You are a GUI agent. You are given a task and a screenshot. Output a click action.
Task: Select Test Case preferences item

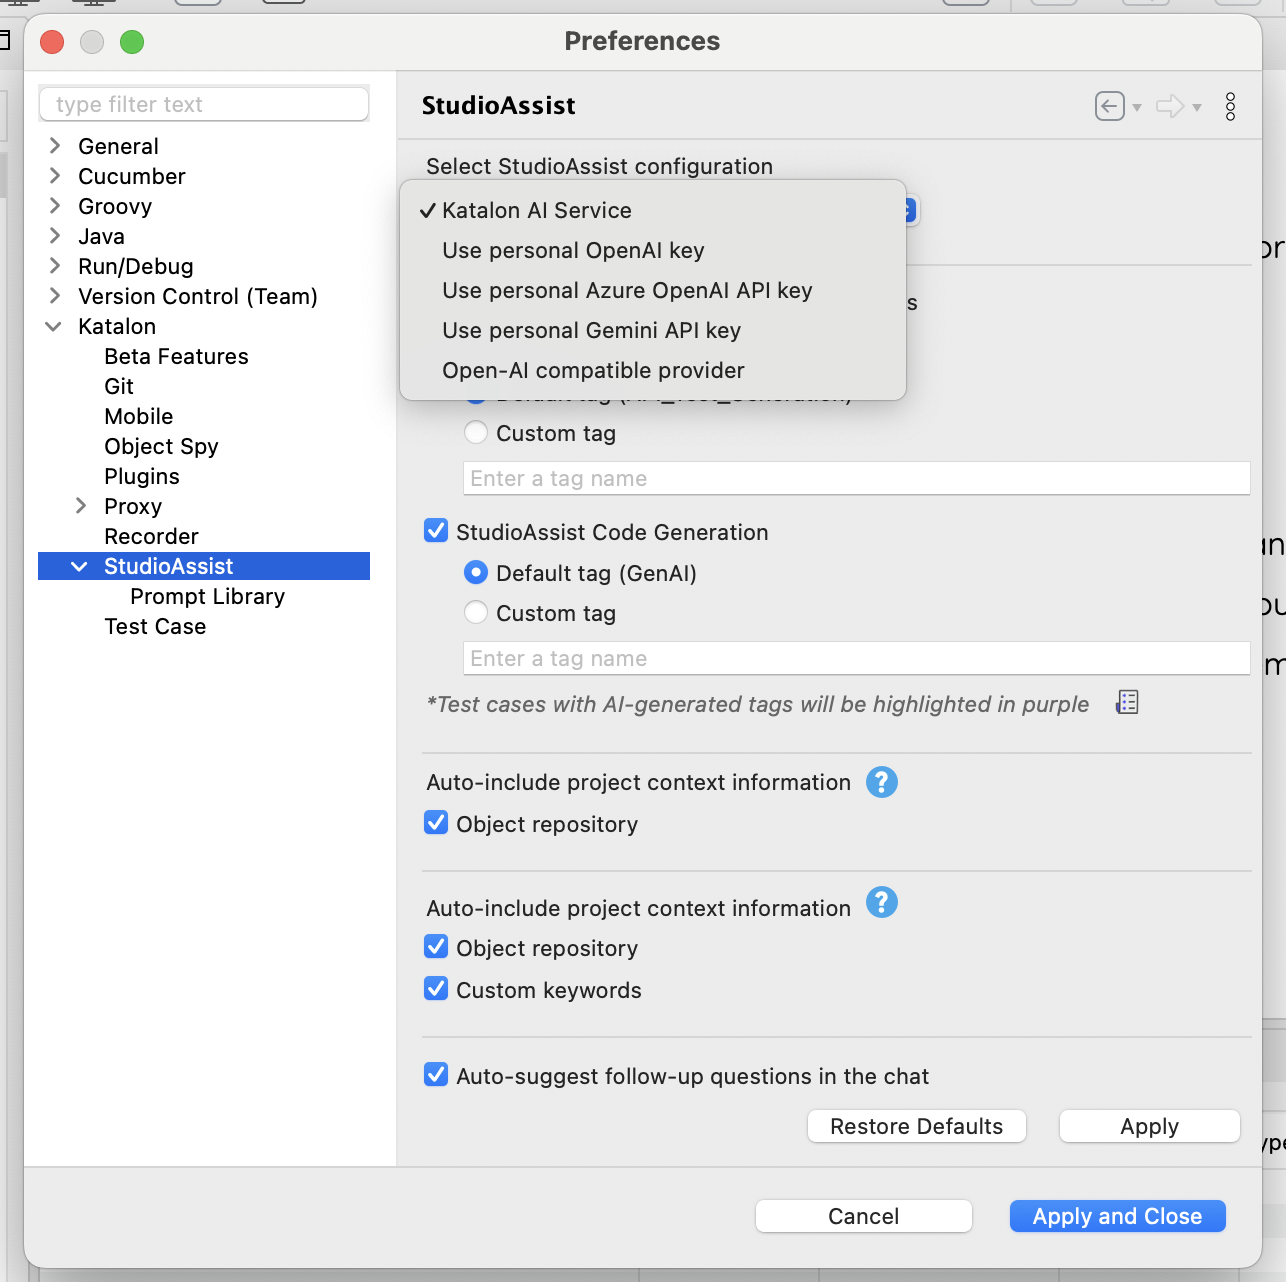click(155, 626)
